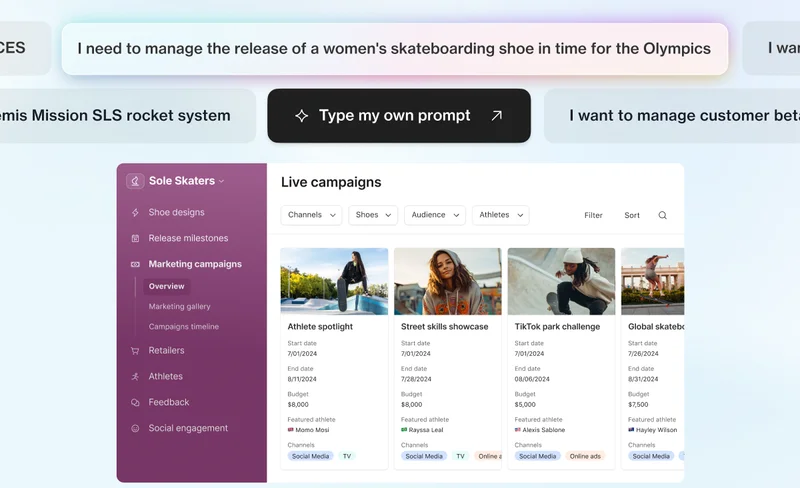Select the Overview sub-item
The width and height of the screenshot is (800, 488).
[x=167, y=286]
